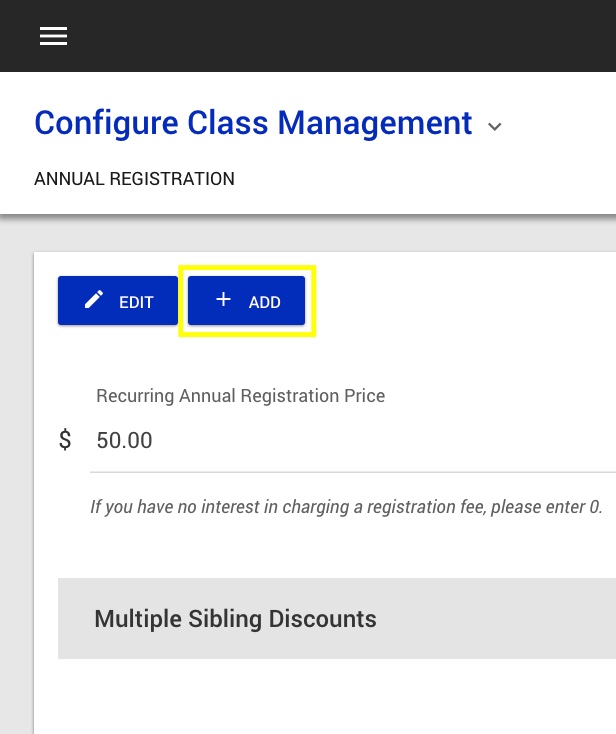Click the pencil icon on Edit button
Viewport: 616px width, 734px height.
(94, 300)
